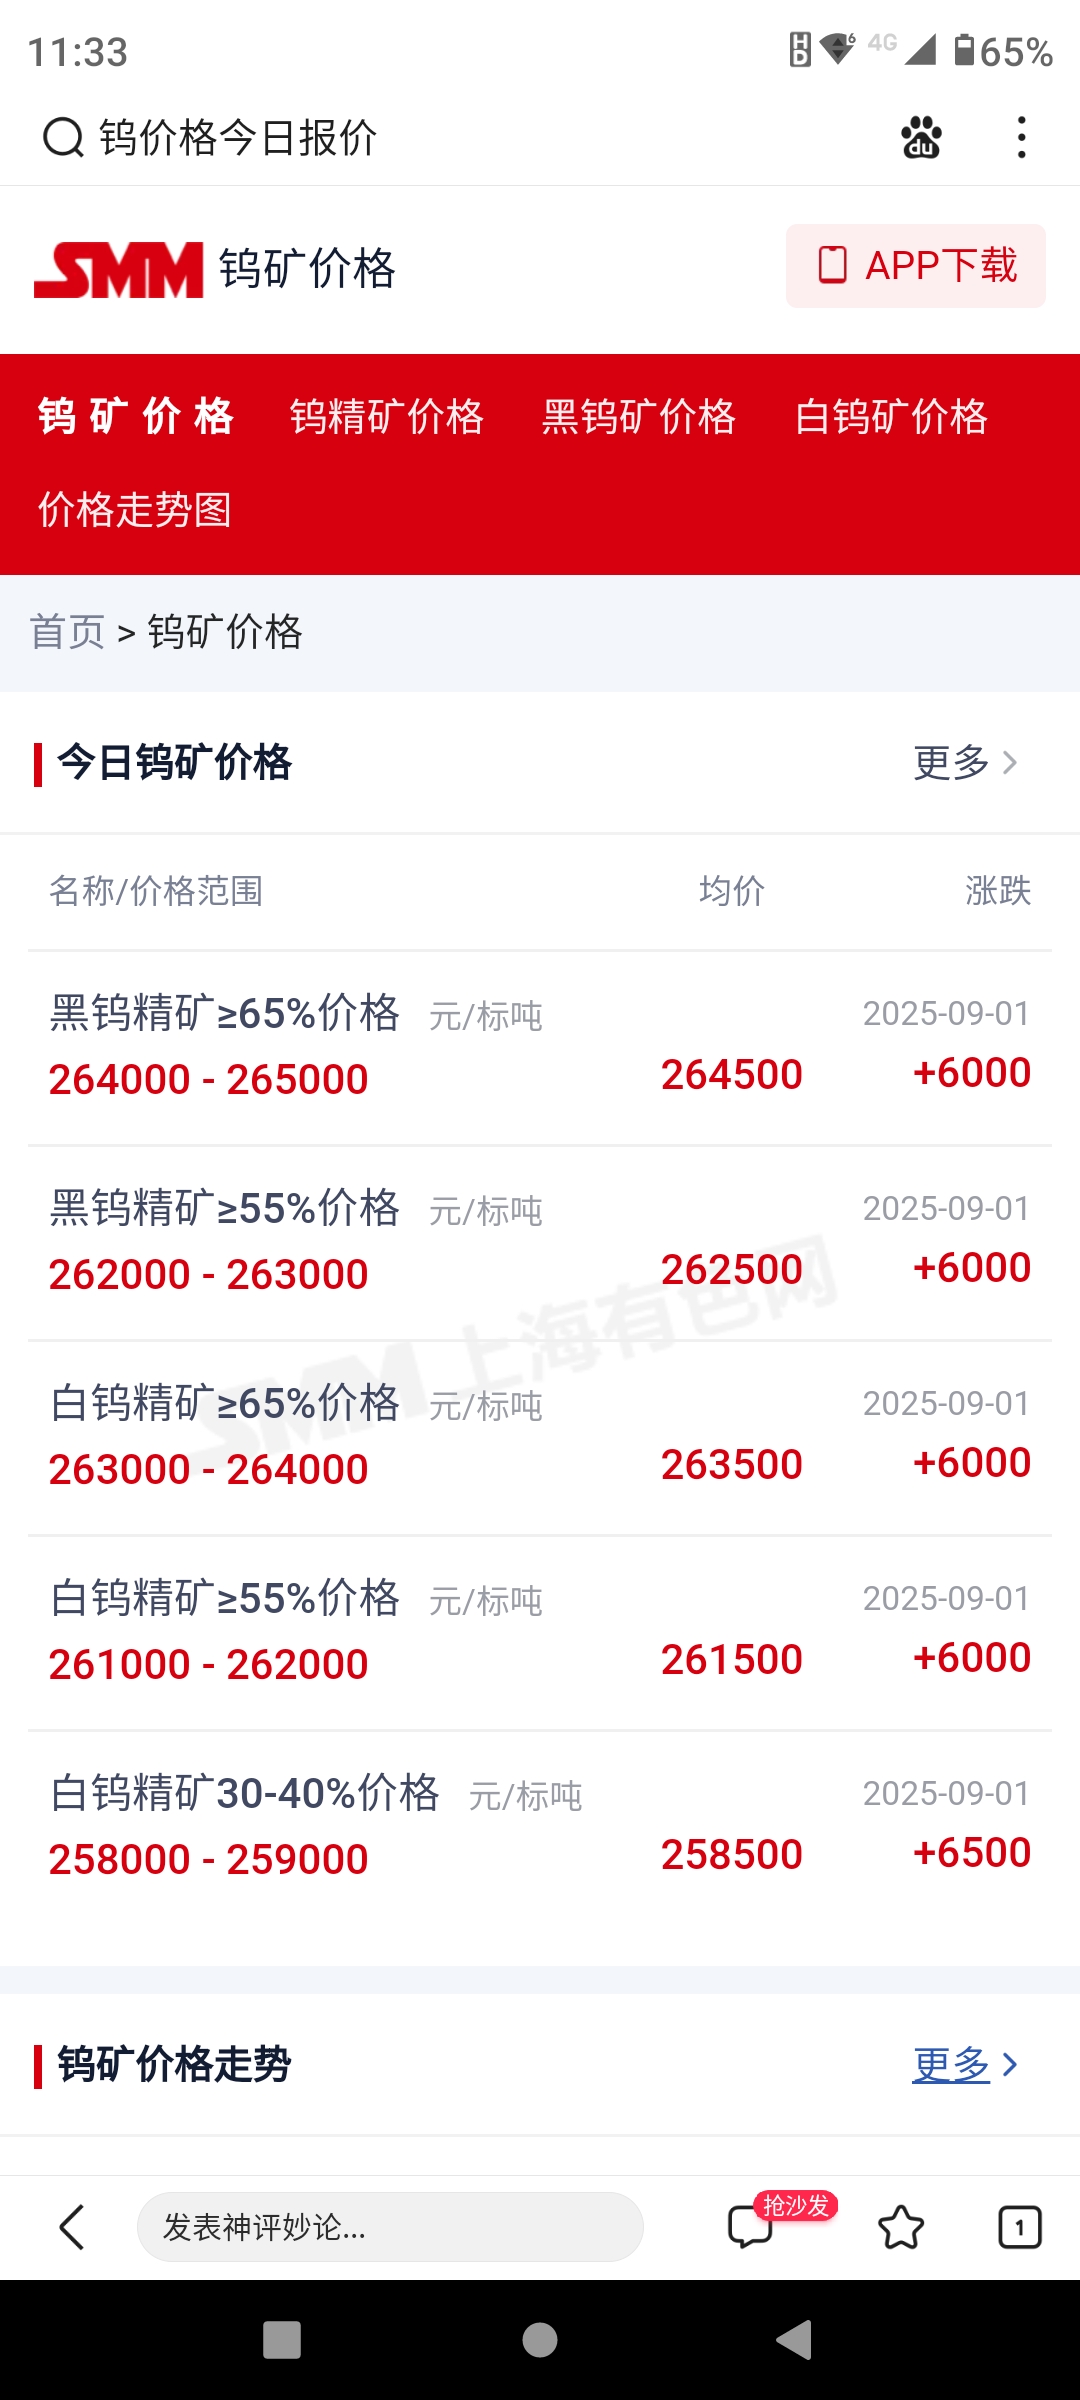Tap the Android home circle button
Screen dimensions: 1080x2400
pos(540,2340)
